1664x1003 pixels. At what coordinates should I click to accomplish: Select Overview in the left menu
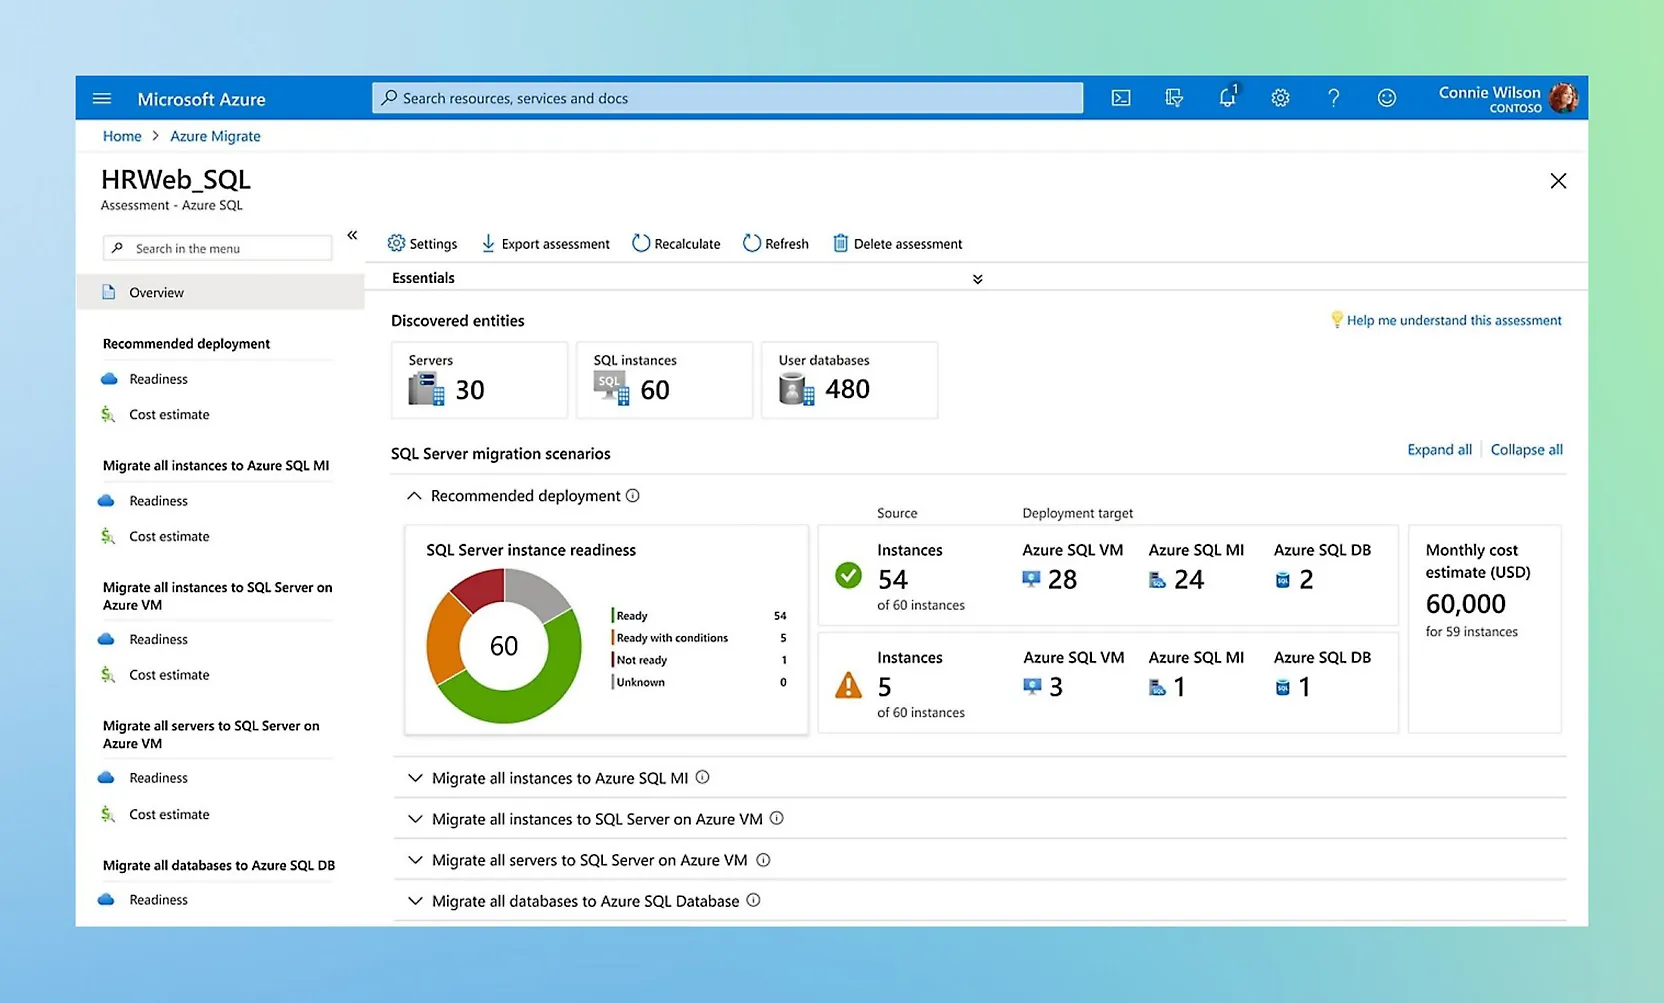click(x=156, y=293)
